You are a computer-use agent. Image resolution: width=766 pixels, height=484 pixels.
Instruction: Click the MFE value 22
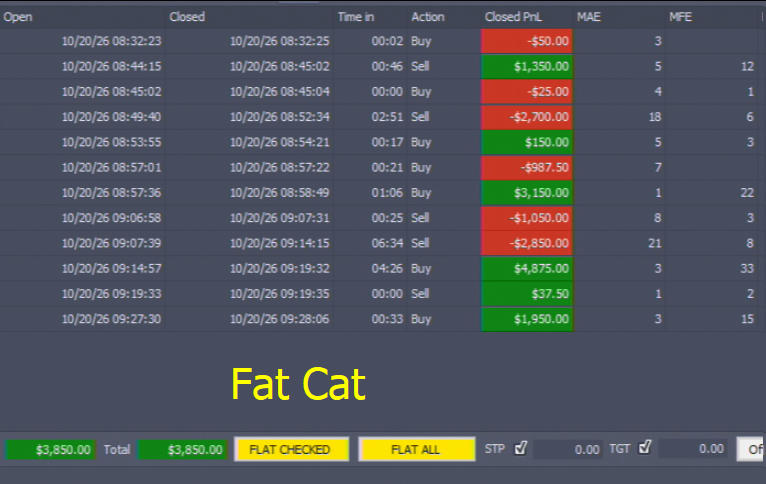point(747,193)
